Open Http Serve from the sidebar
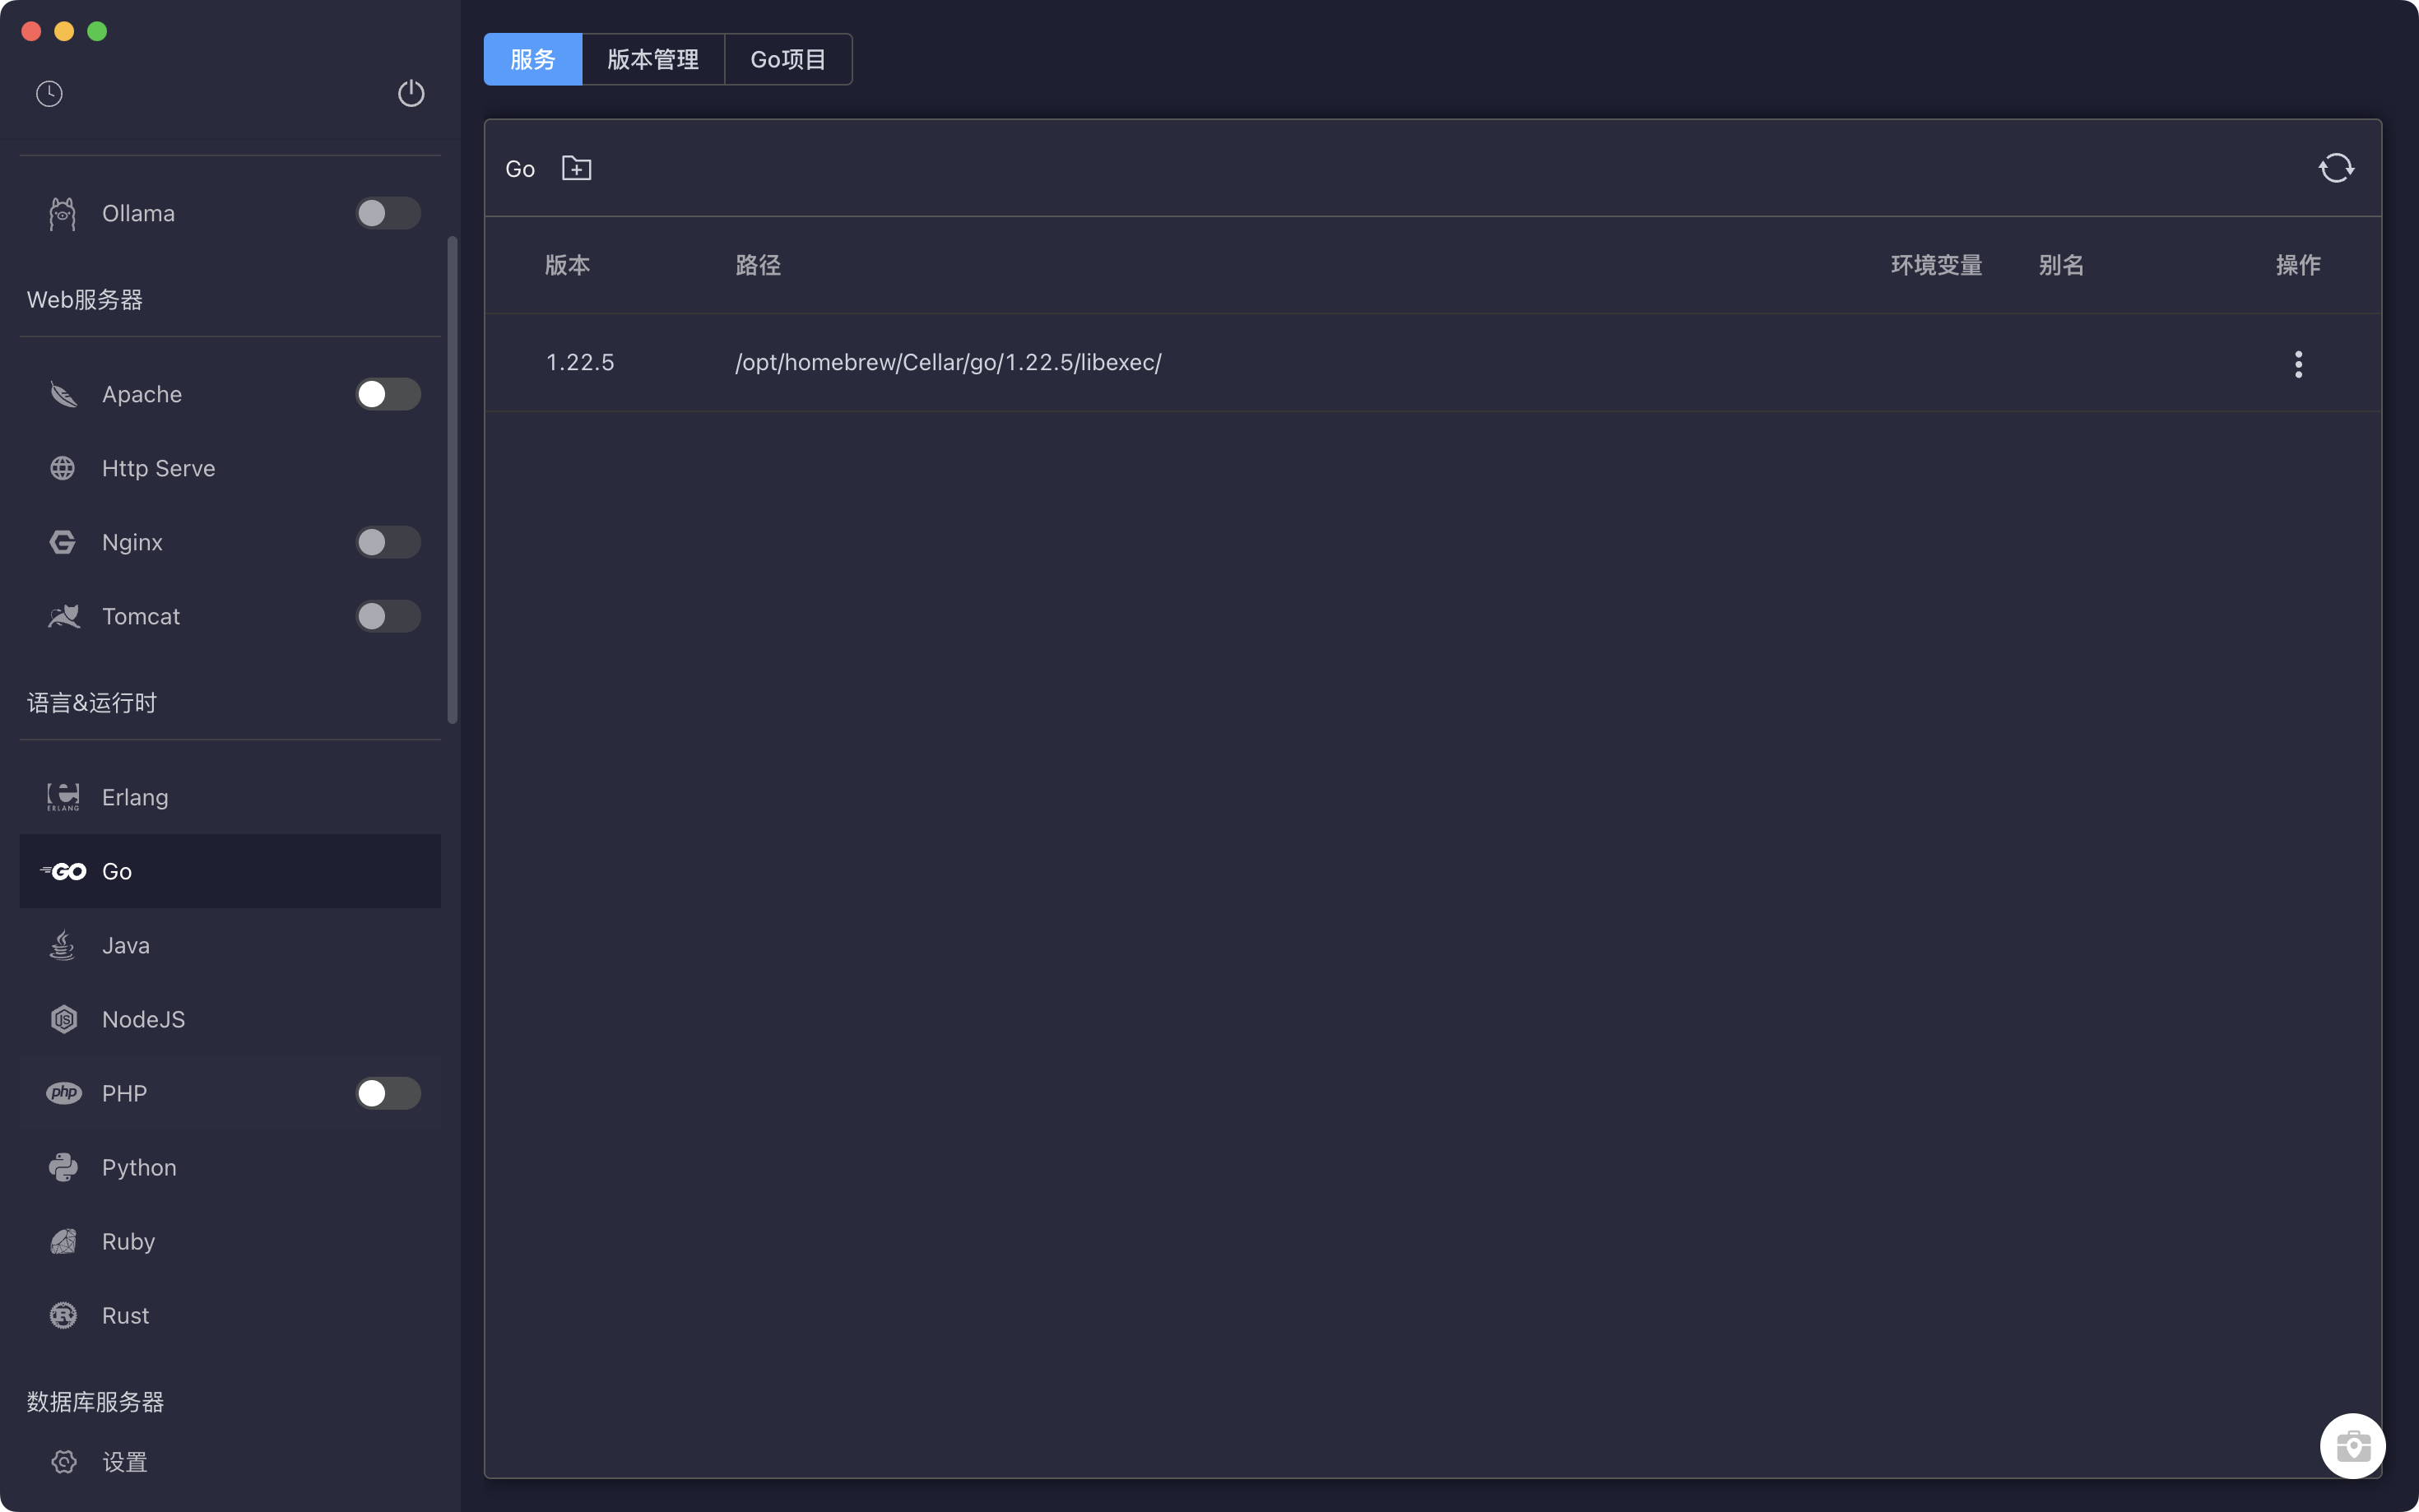Screen dimensions: 2419x1512 tap(158, 468)
